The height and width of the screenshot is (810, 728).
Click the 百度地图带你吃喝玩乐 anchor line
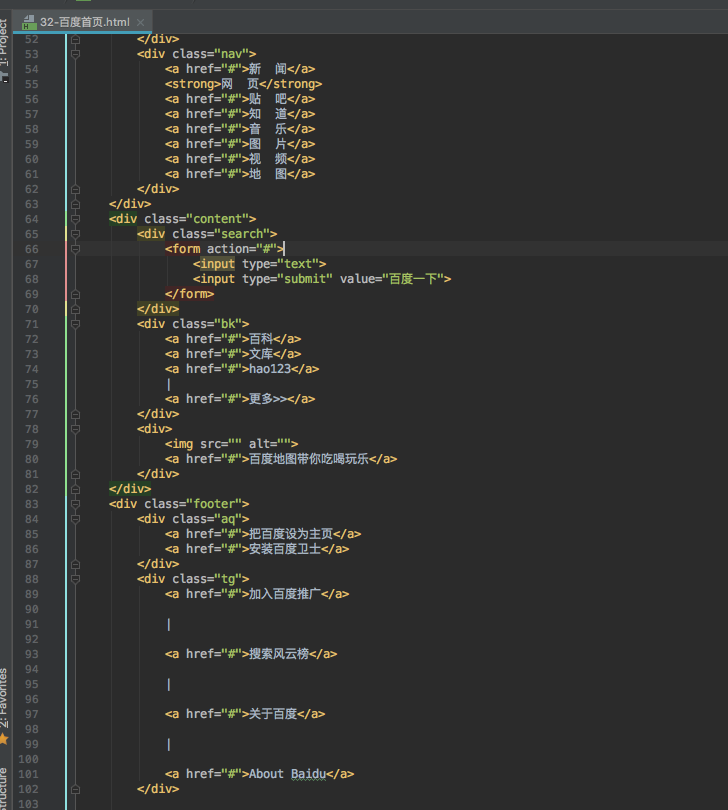pyautogui.click(x=281, y=459)
